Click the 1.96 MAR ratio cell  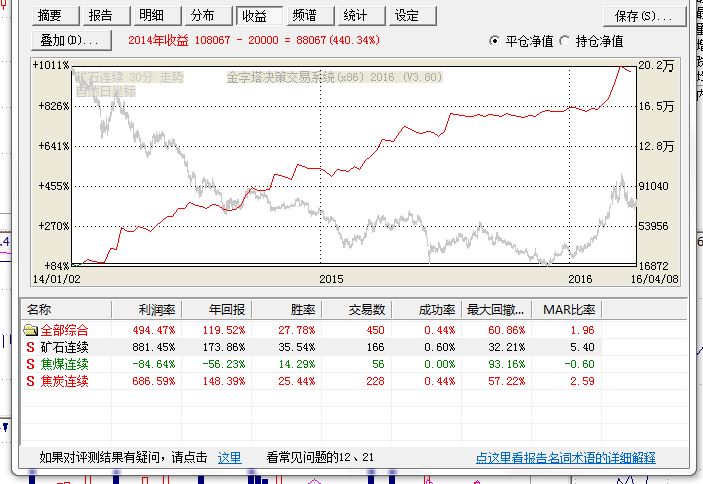point(582,330)
